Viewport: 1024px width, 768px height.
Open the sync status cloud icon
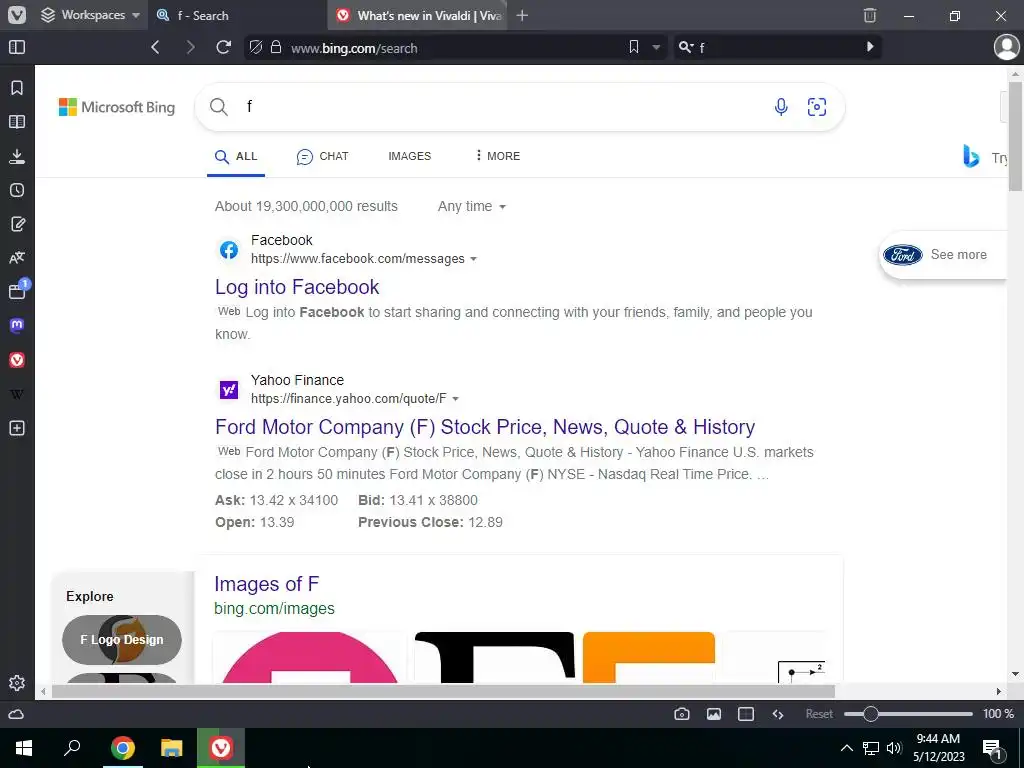coord(16,714)
